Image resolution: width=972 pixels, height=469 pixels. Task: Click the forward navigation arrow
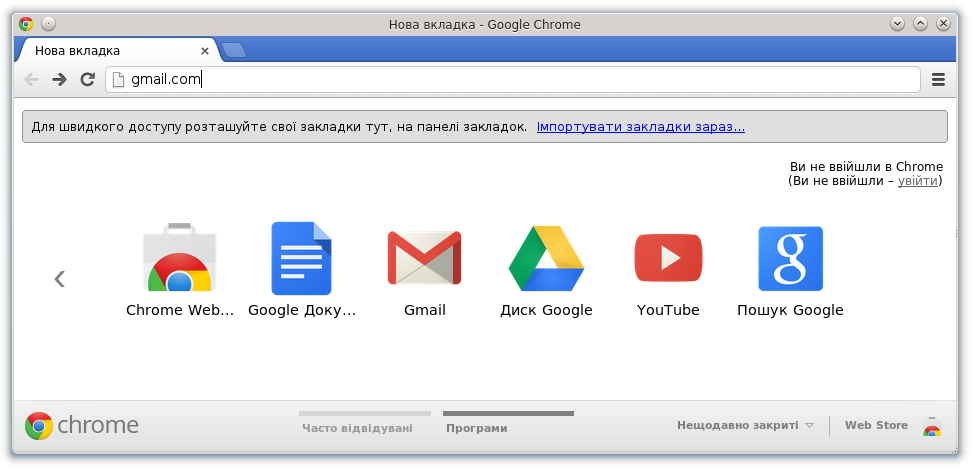click(60, 79)
